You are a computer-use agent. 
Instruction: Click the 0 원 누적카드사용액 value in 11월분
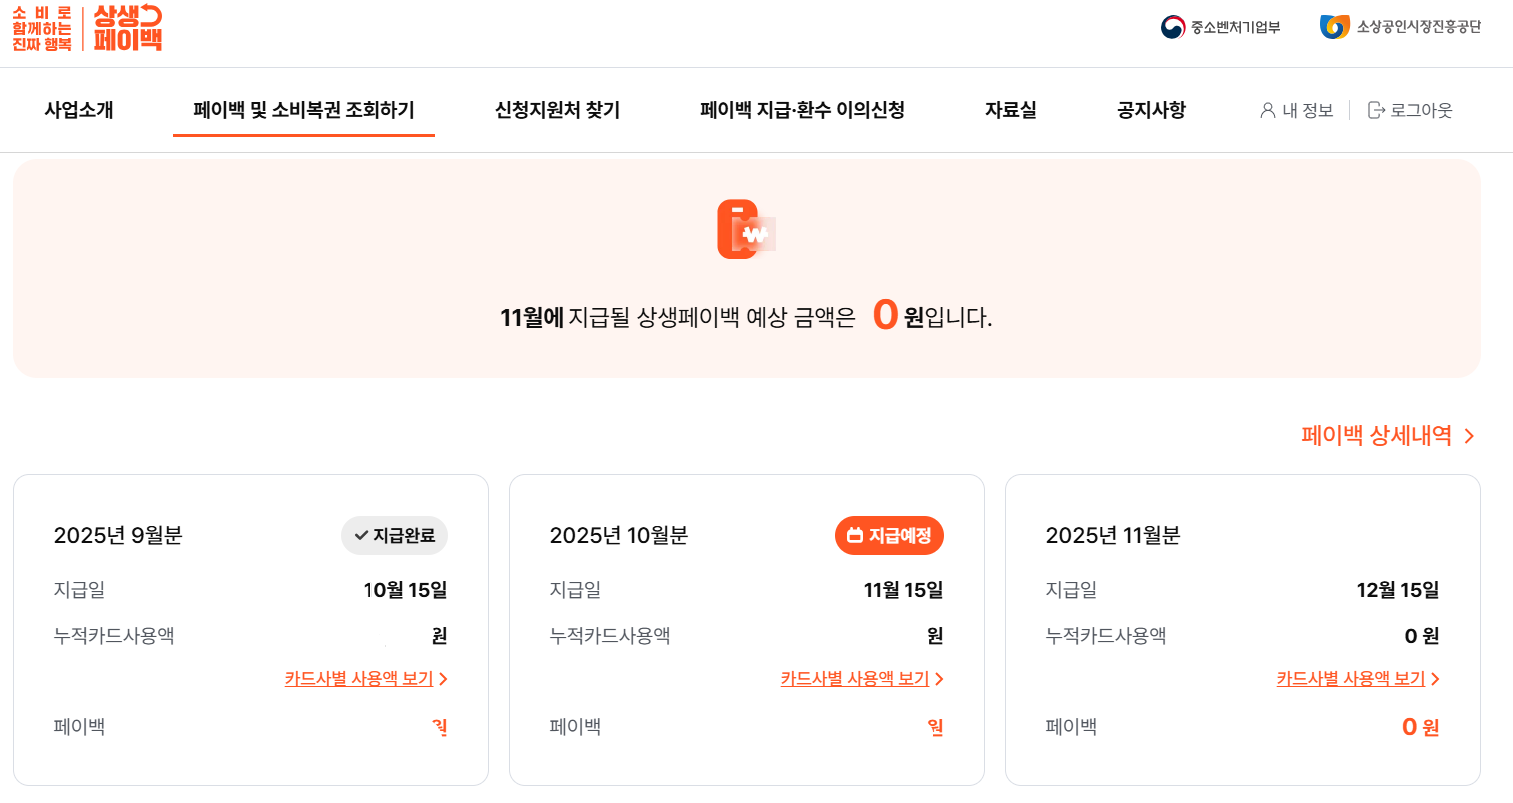(x=1422, y=636)
